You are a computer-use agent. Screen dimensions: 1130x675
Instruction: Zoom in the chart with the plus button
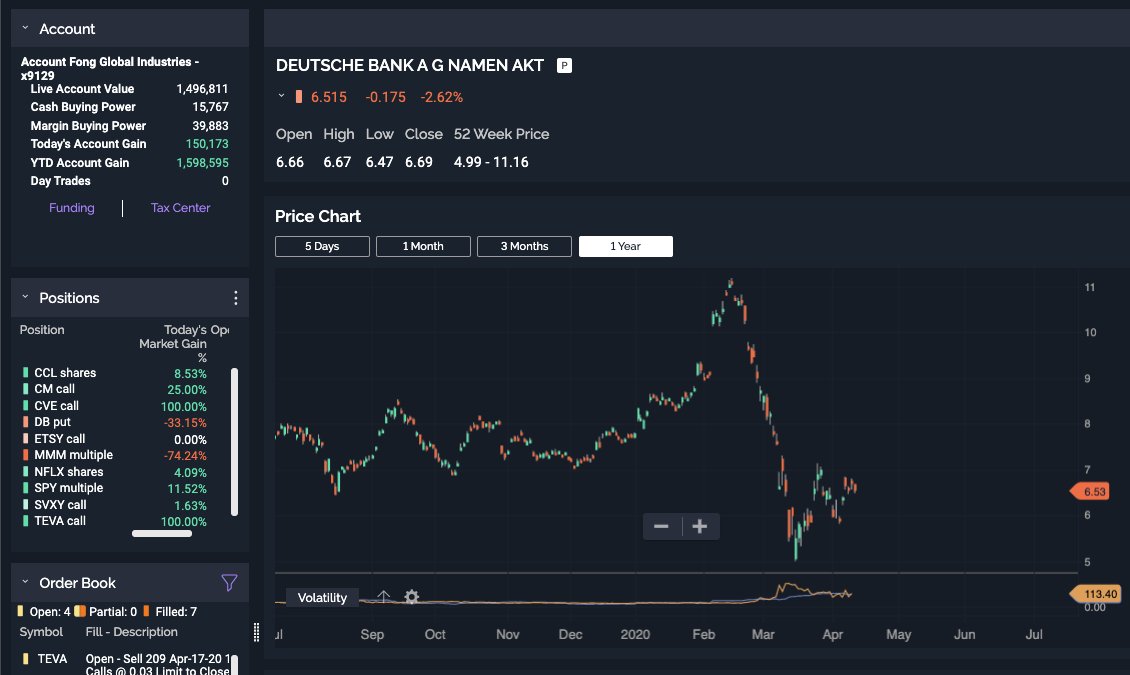tap(700, 527)
